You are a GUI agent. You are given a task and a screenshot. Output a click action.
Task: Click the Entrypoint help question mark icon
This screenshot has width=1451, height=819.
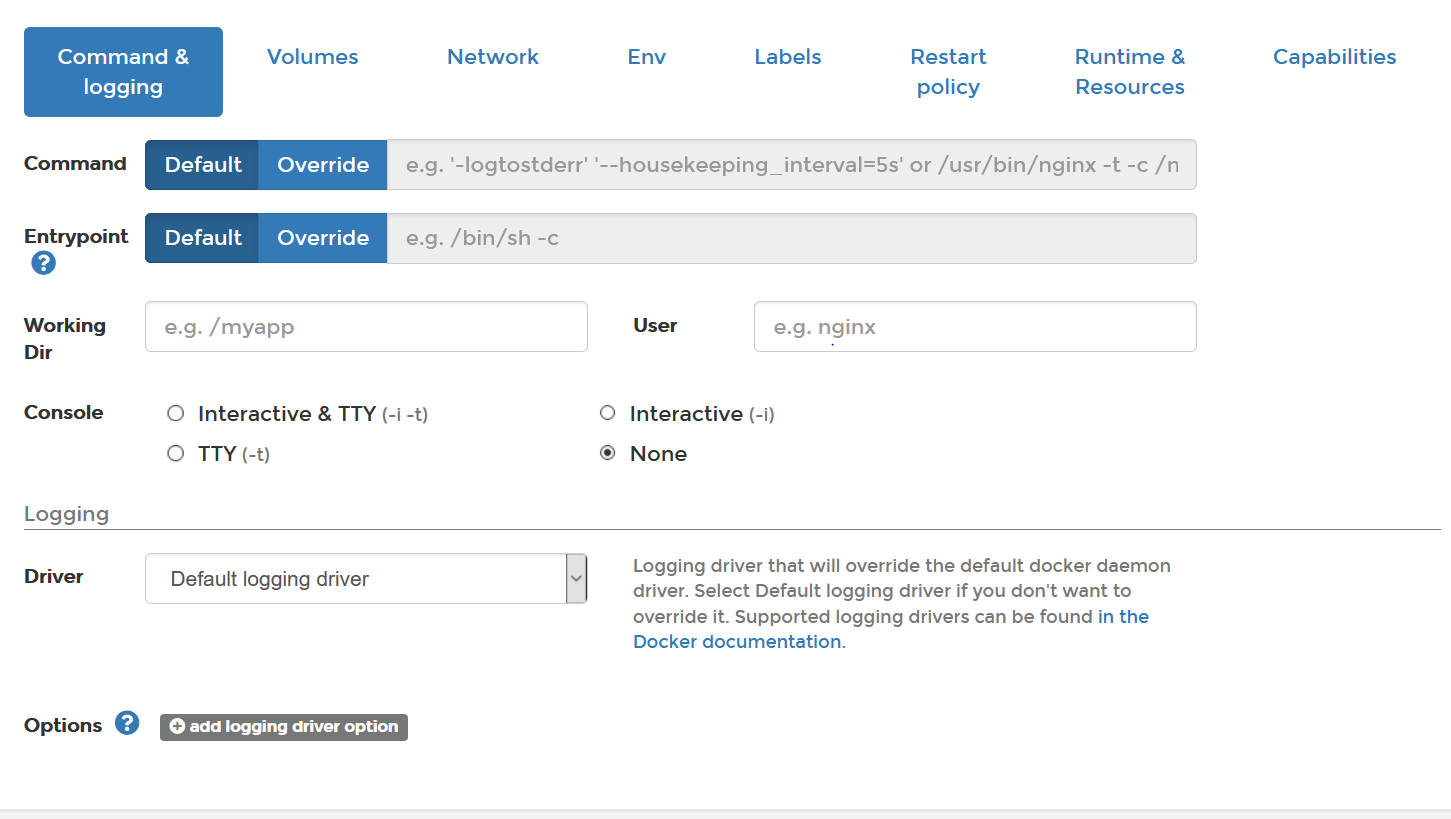tap(43, 264)
